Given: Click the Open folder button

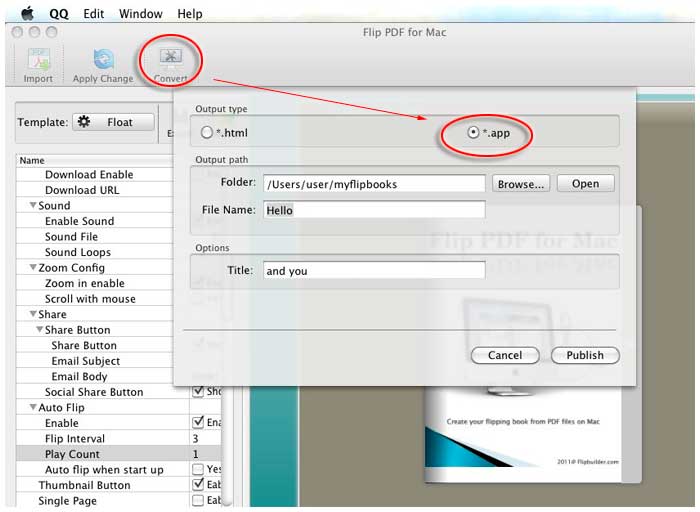Looking at the screenshot, I should pos(586,183).
